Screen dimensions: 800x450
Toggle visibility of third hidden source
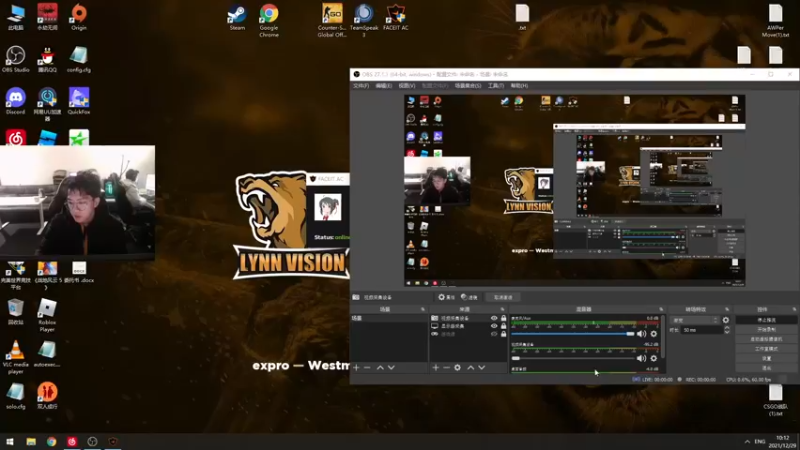(494, 334)
